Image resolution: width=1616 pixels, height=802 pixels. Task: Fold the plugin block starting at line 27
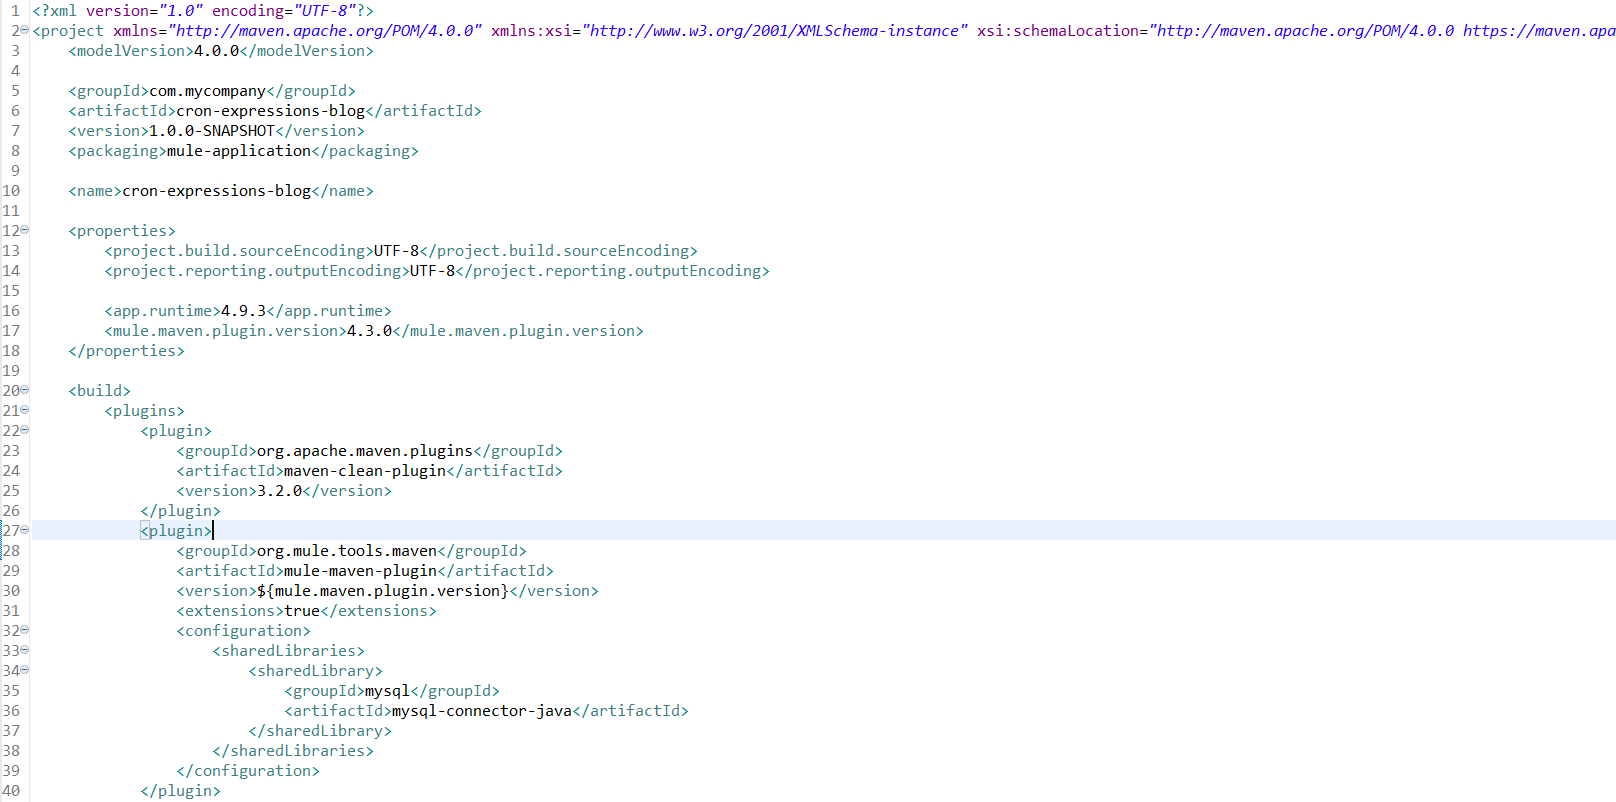(25, 530)
